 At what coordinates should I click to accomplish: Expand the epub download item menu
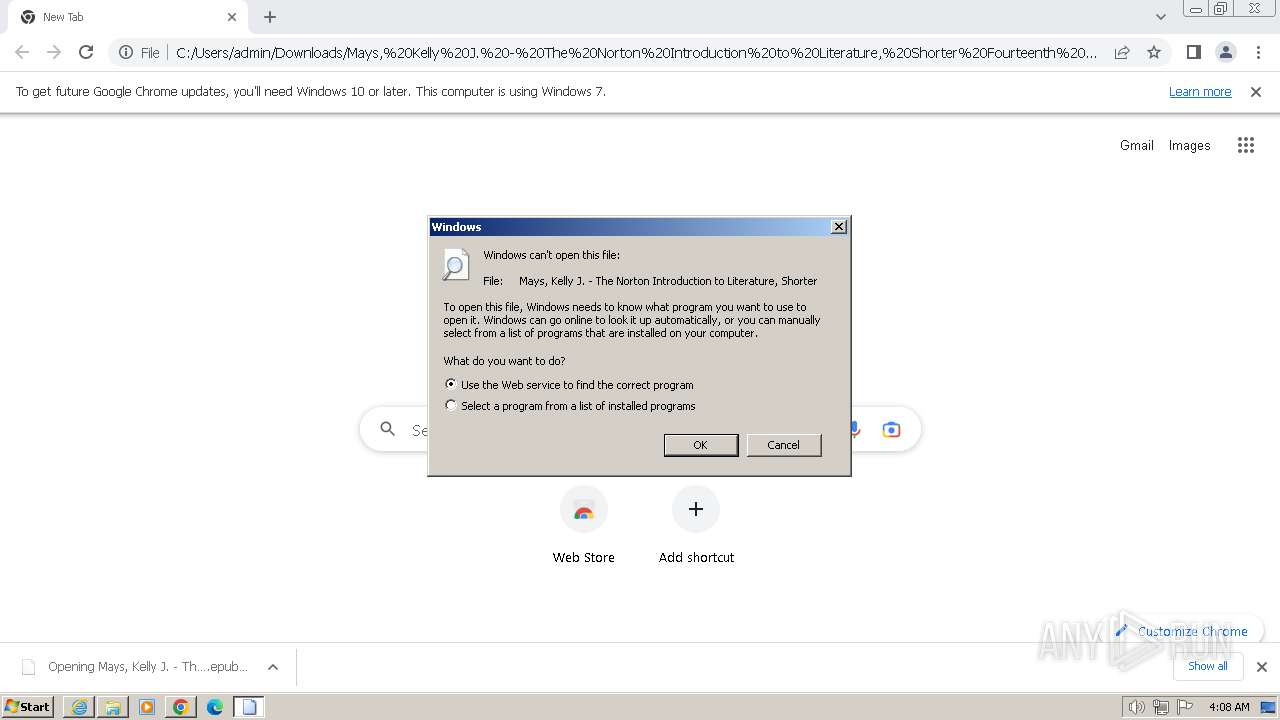[x=273, y=667]
